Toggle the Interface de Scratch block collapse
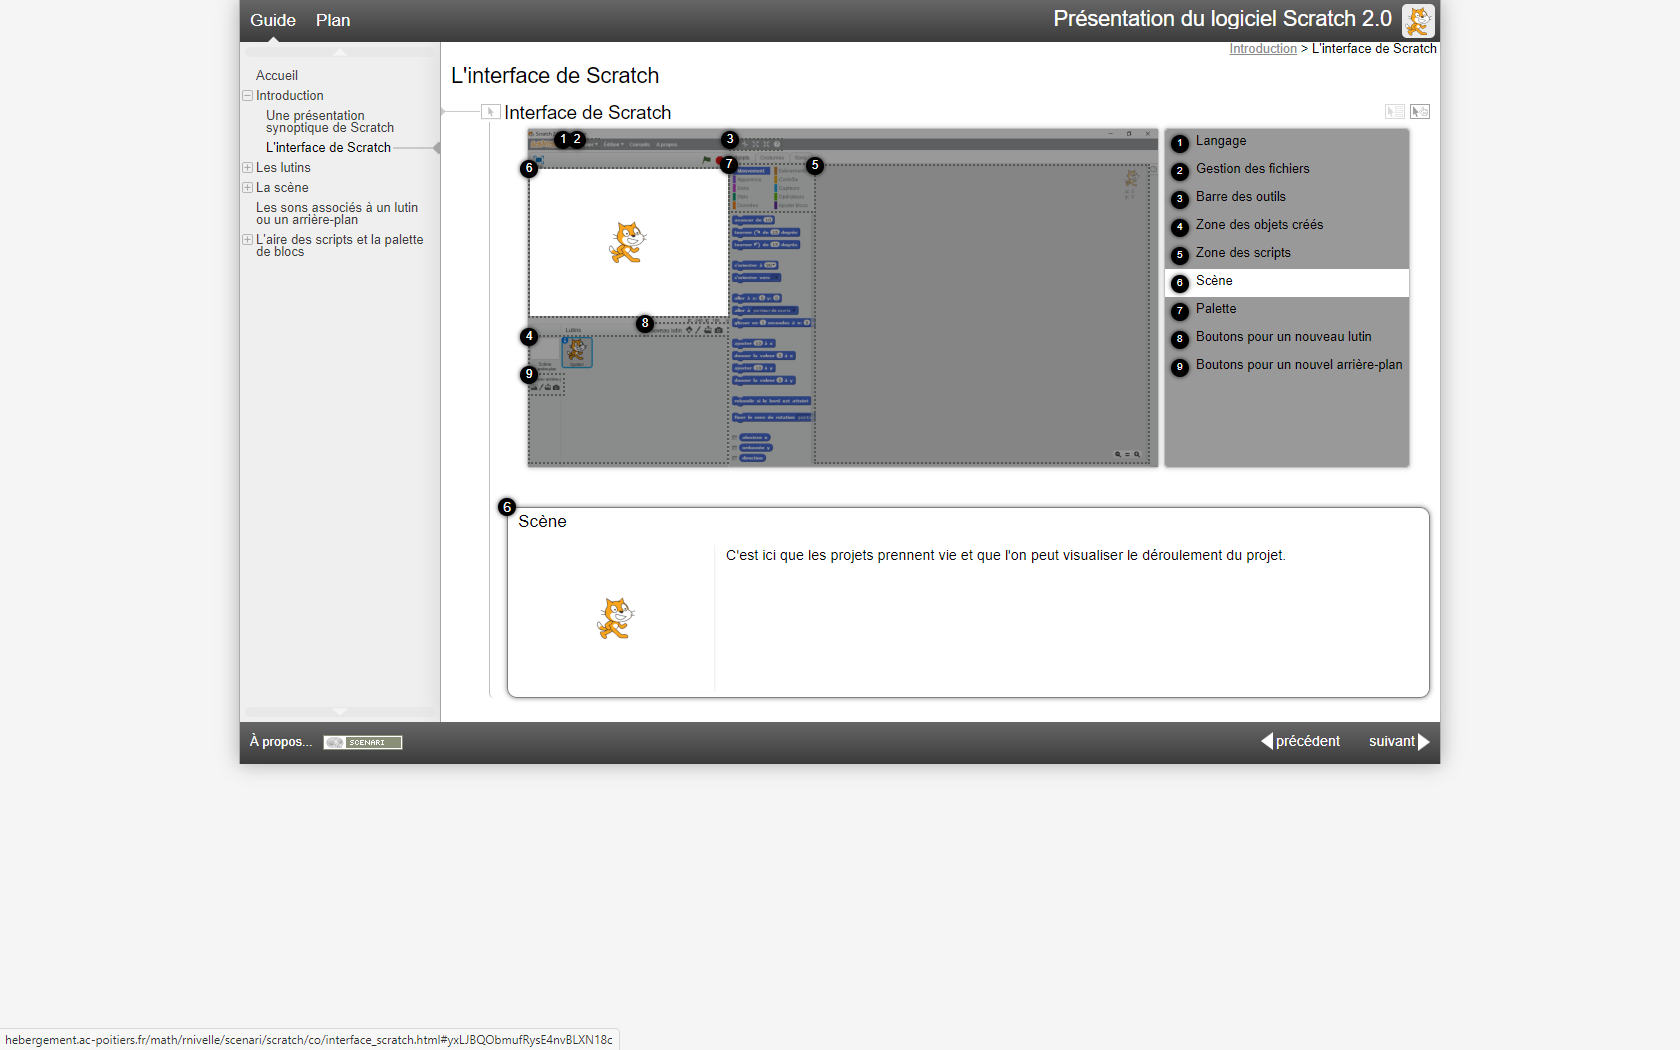The height and width of the screenshot is (1050, 1680). pyautogui.click(x=490, y=112)
